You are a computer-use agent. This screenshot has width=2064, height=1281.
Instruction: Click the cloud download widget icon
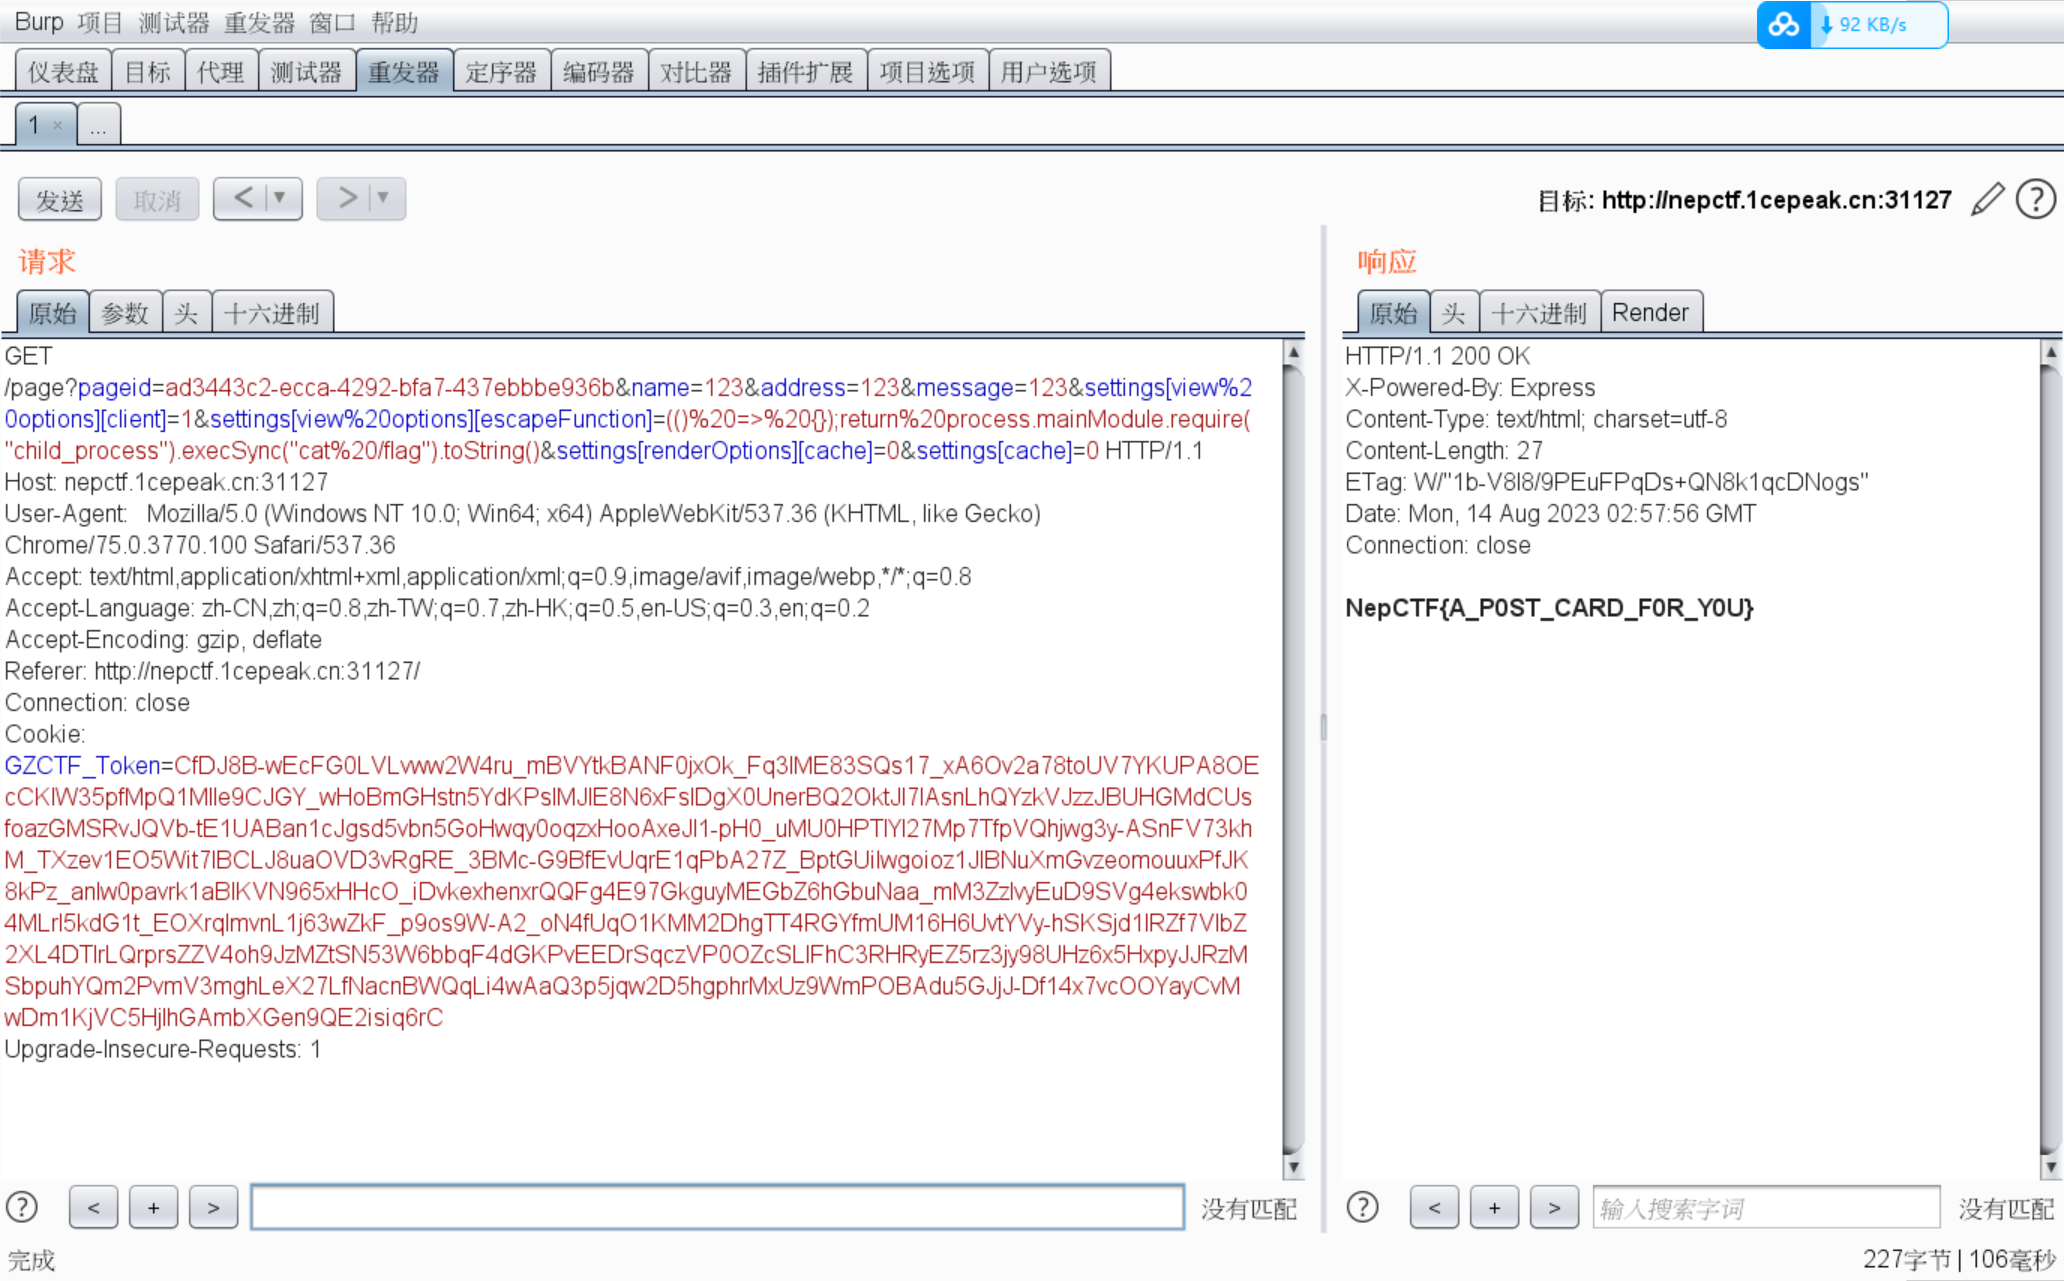[1784, 24]
